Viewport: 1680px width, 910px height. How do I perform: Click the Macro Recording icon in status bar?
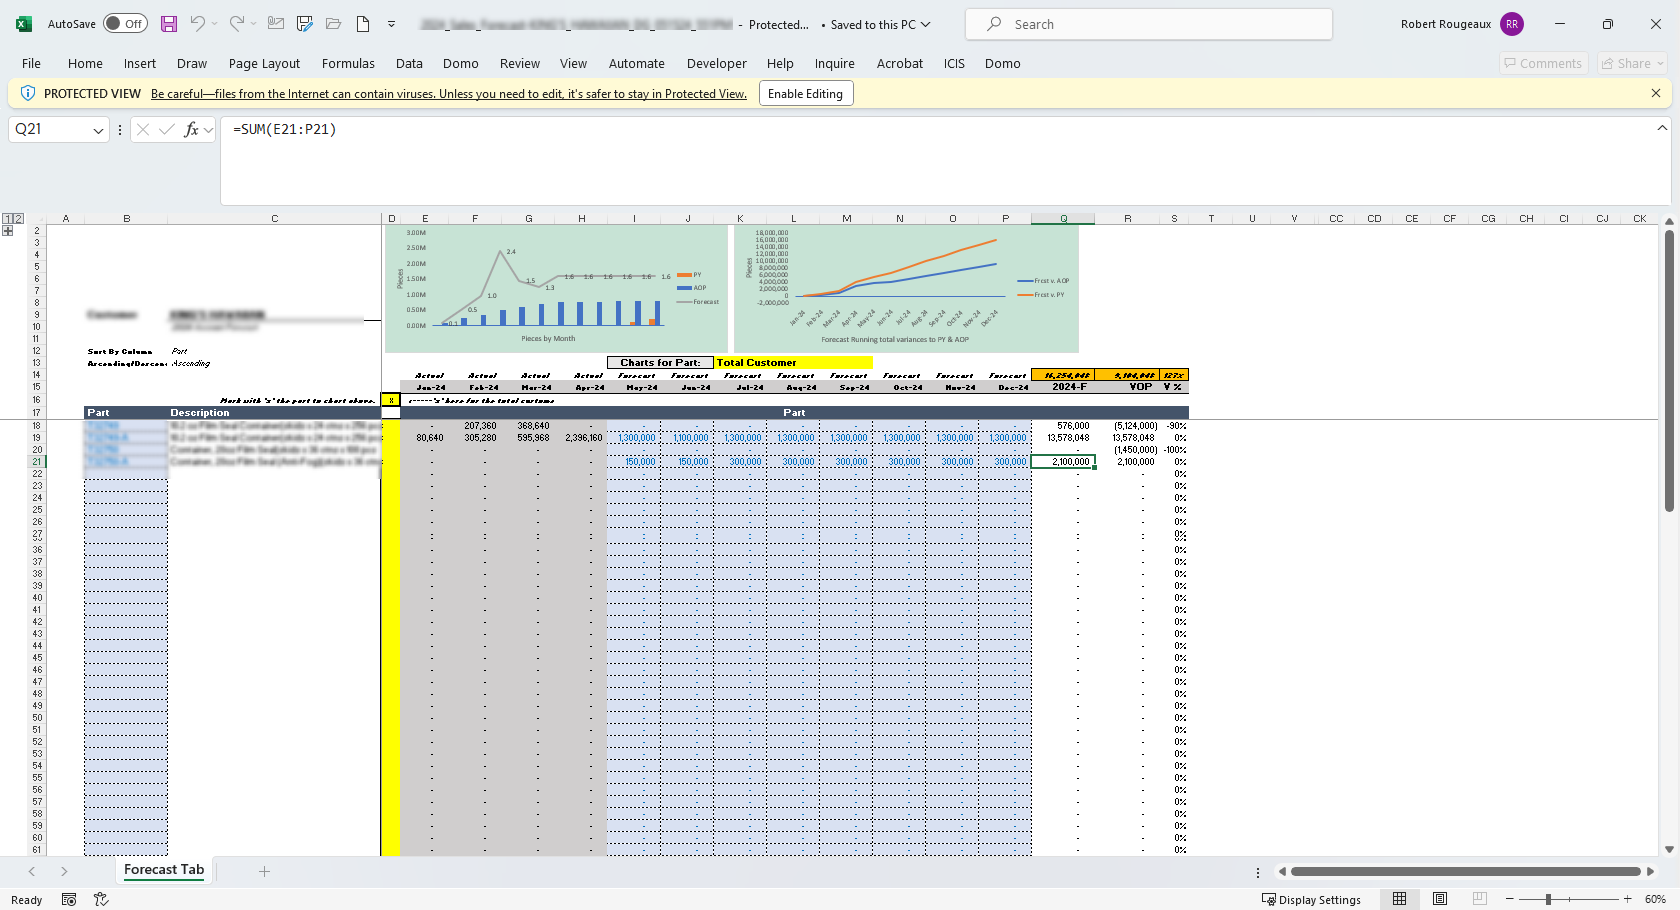coord(69,899)
